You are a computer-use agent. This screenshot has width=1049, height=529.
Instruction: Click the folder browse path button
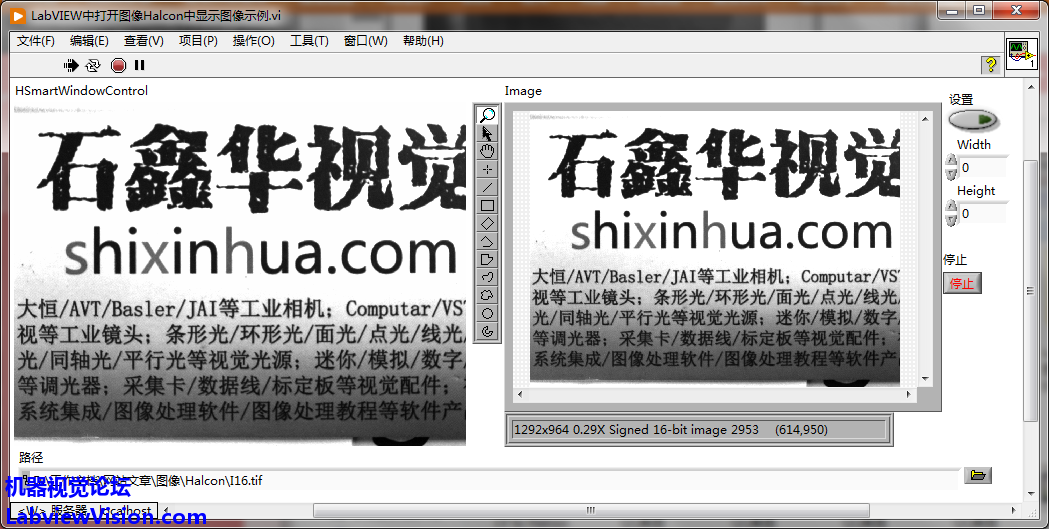coord(977,475)
